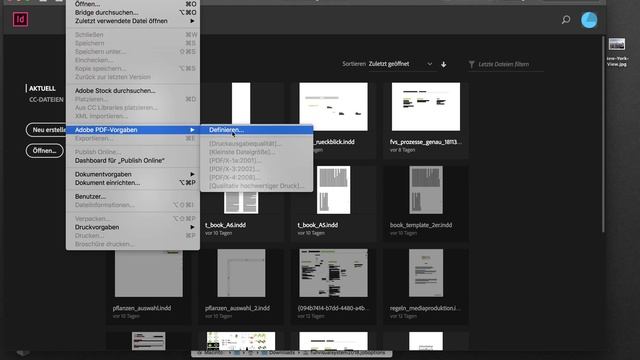Image resolution: width=640 pixels, height=360 pixels.
Task: Click the filter funnel icon
Action: pos(472,64)
